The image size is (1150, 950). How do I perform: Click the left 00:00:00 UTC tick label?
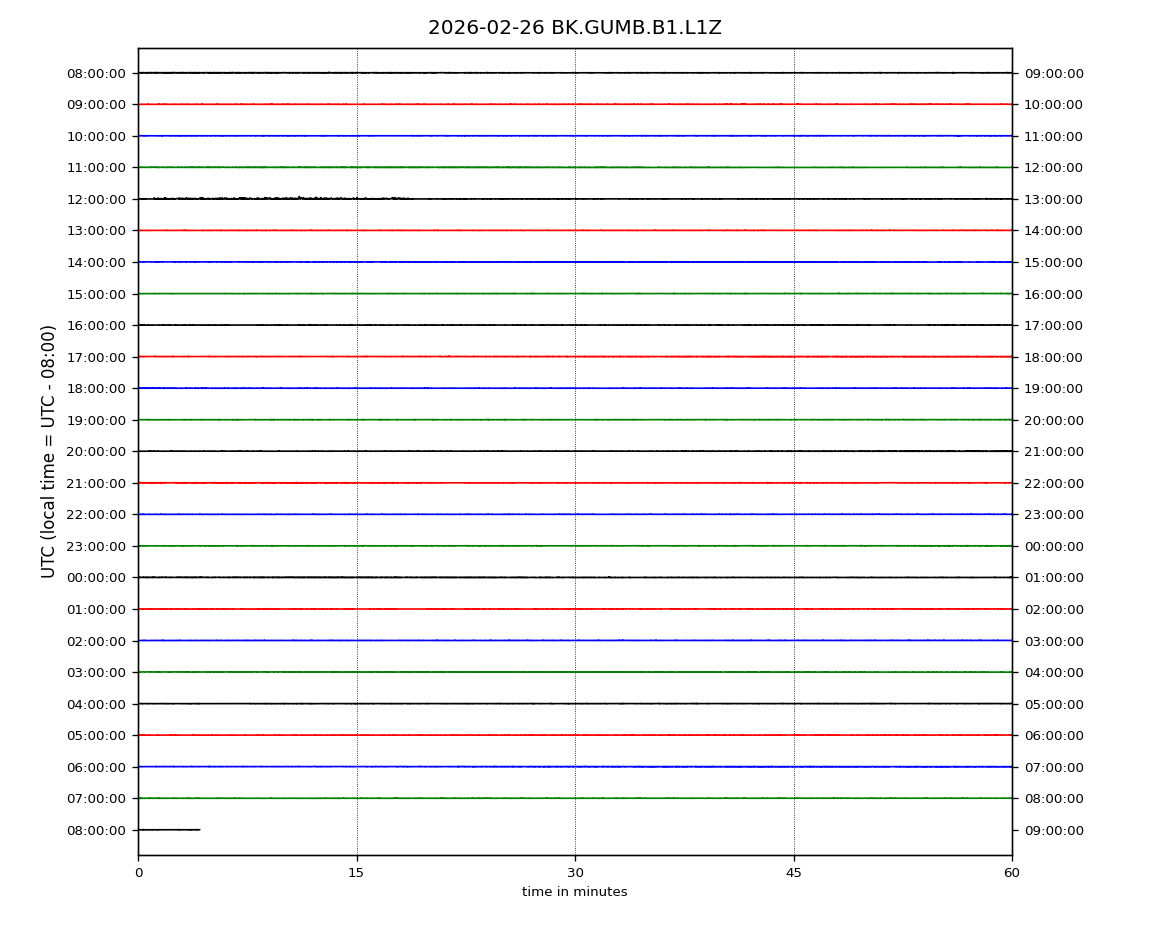click(96, 578)
